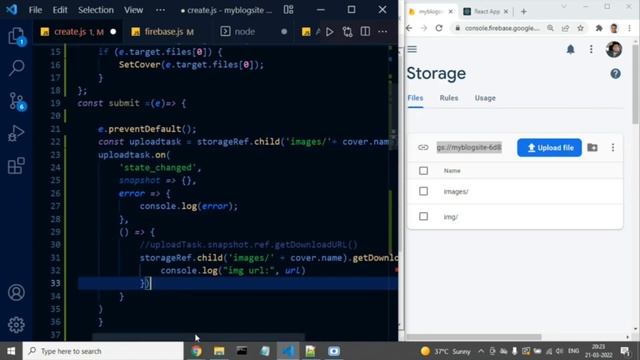This screenshot has height=360, width=640.
Task: Open the img/ folder
Action: (451, 217)
